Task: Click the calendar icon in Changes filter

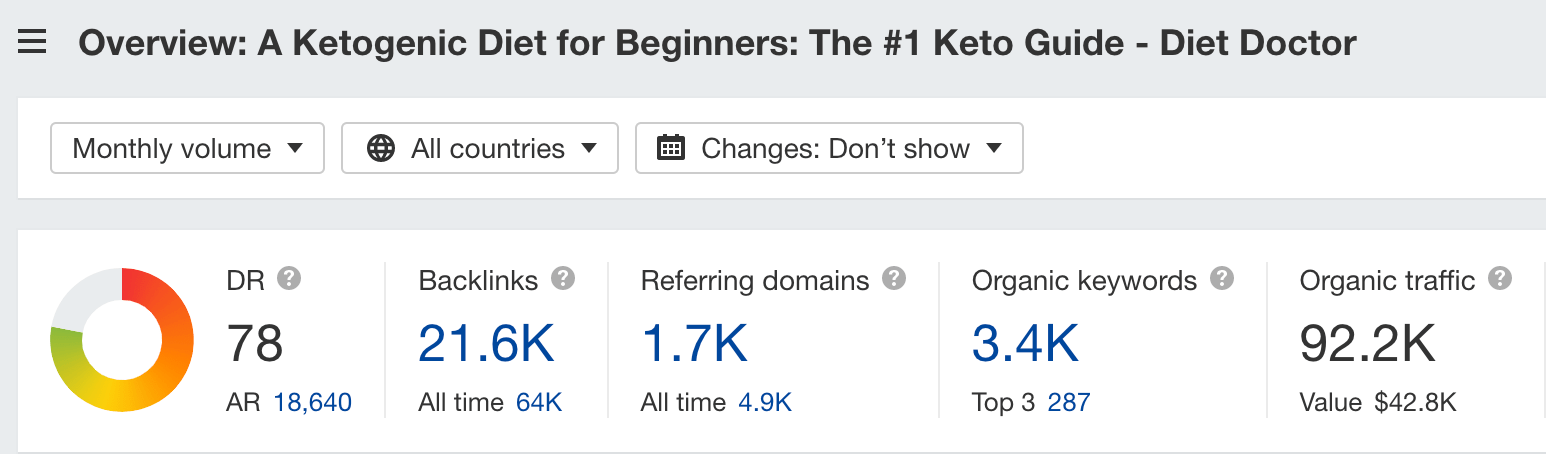Action: pyautogui.click(x=670, y=149)
